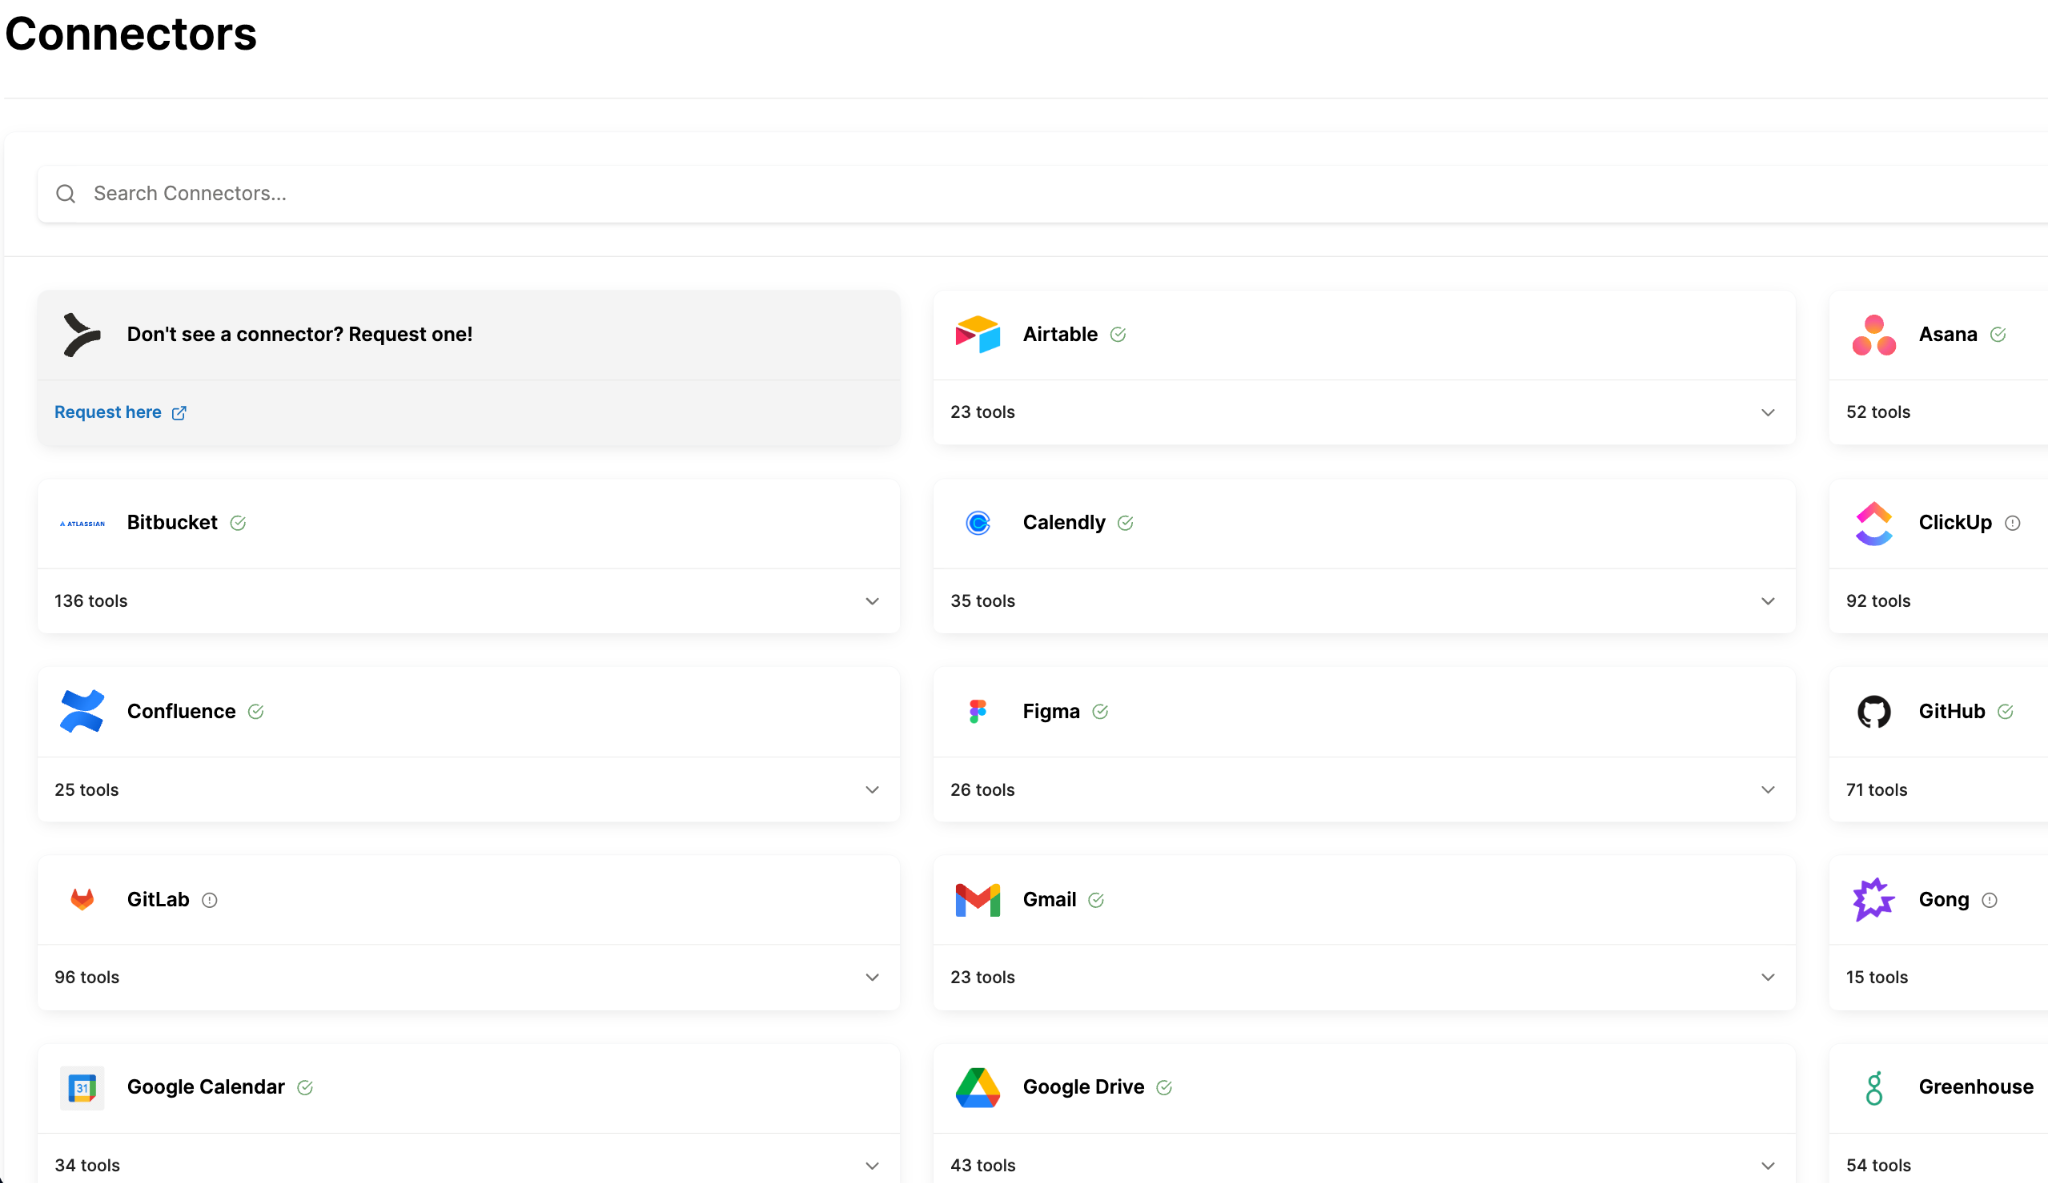Click the Gmail envelope icon

click(x=978, y=899)
